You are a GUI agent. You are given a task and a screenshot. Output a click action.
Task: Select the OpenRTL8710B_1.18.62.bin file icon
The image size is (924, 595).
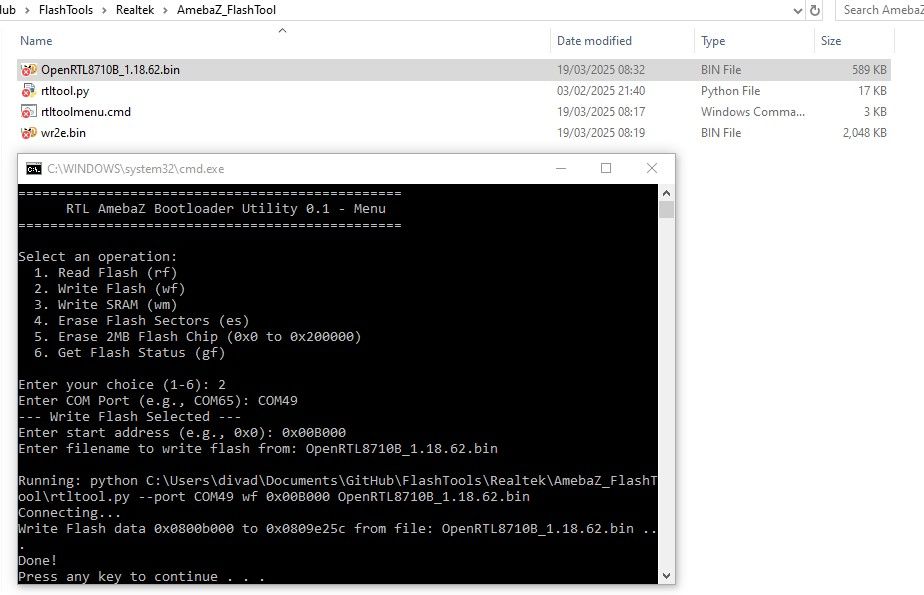pos(29,70)
